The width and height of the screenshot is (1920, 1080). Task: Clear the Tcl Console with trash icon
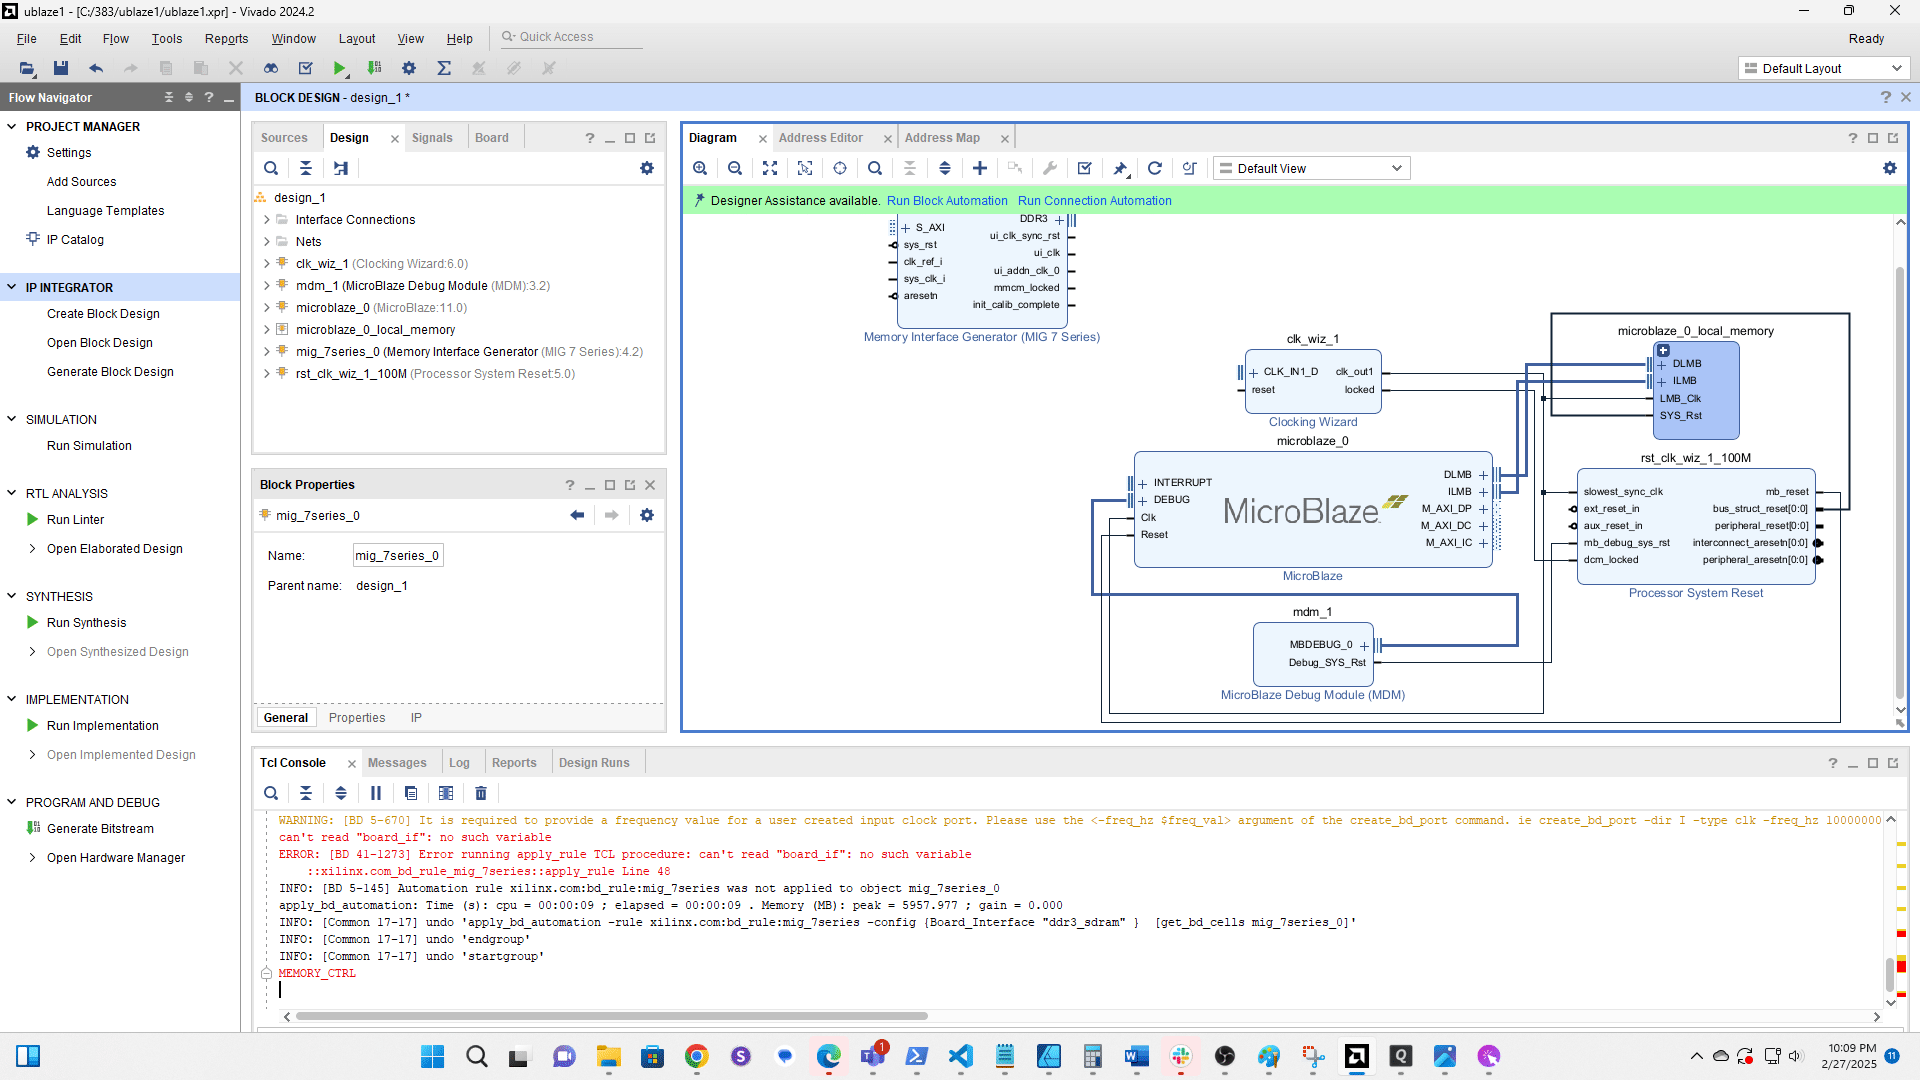tap(481, 793)
